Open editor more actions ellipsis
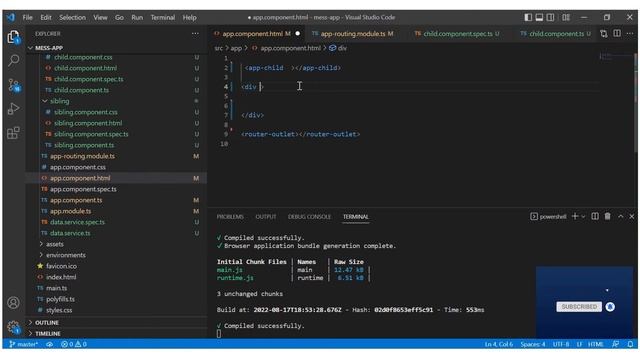Viewport: 640px width, 360px height. [x=631, y=33]
